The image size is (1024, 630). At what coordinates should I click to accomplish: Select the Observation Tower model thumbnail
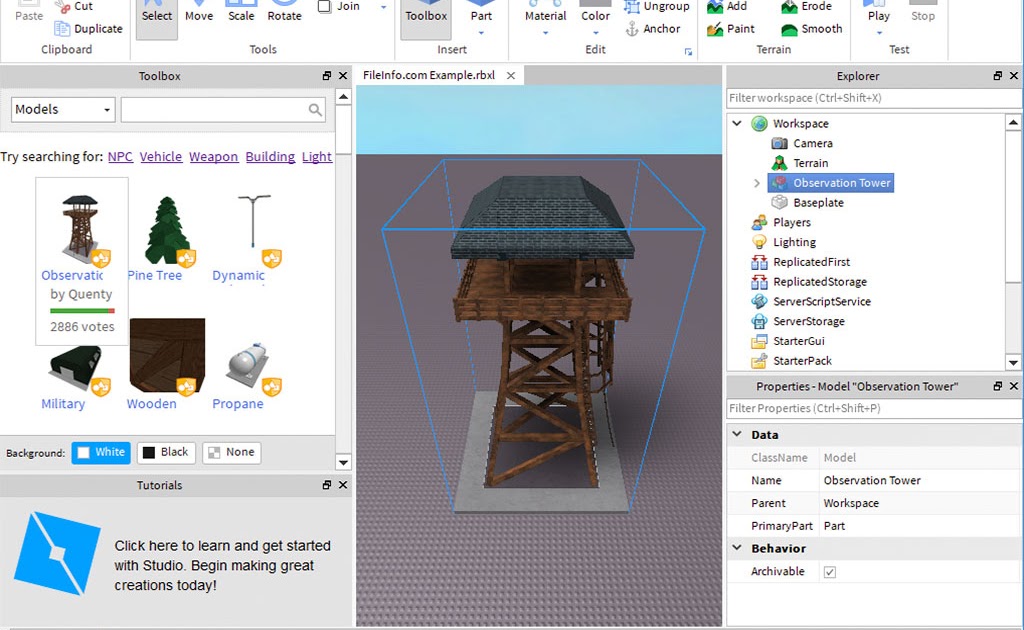coord(81,228)
